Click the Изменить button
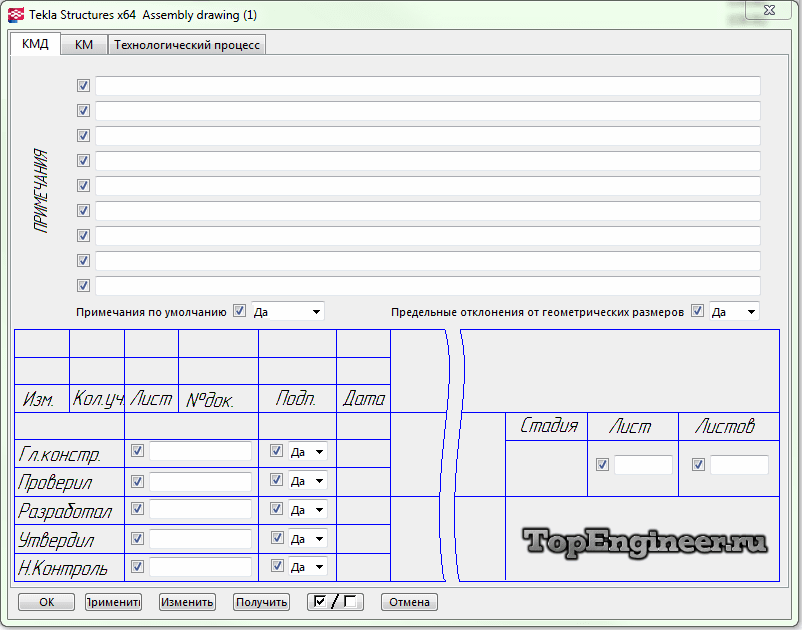 (187, 602)
